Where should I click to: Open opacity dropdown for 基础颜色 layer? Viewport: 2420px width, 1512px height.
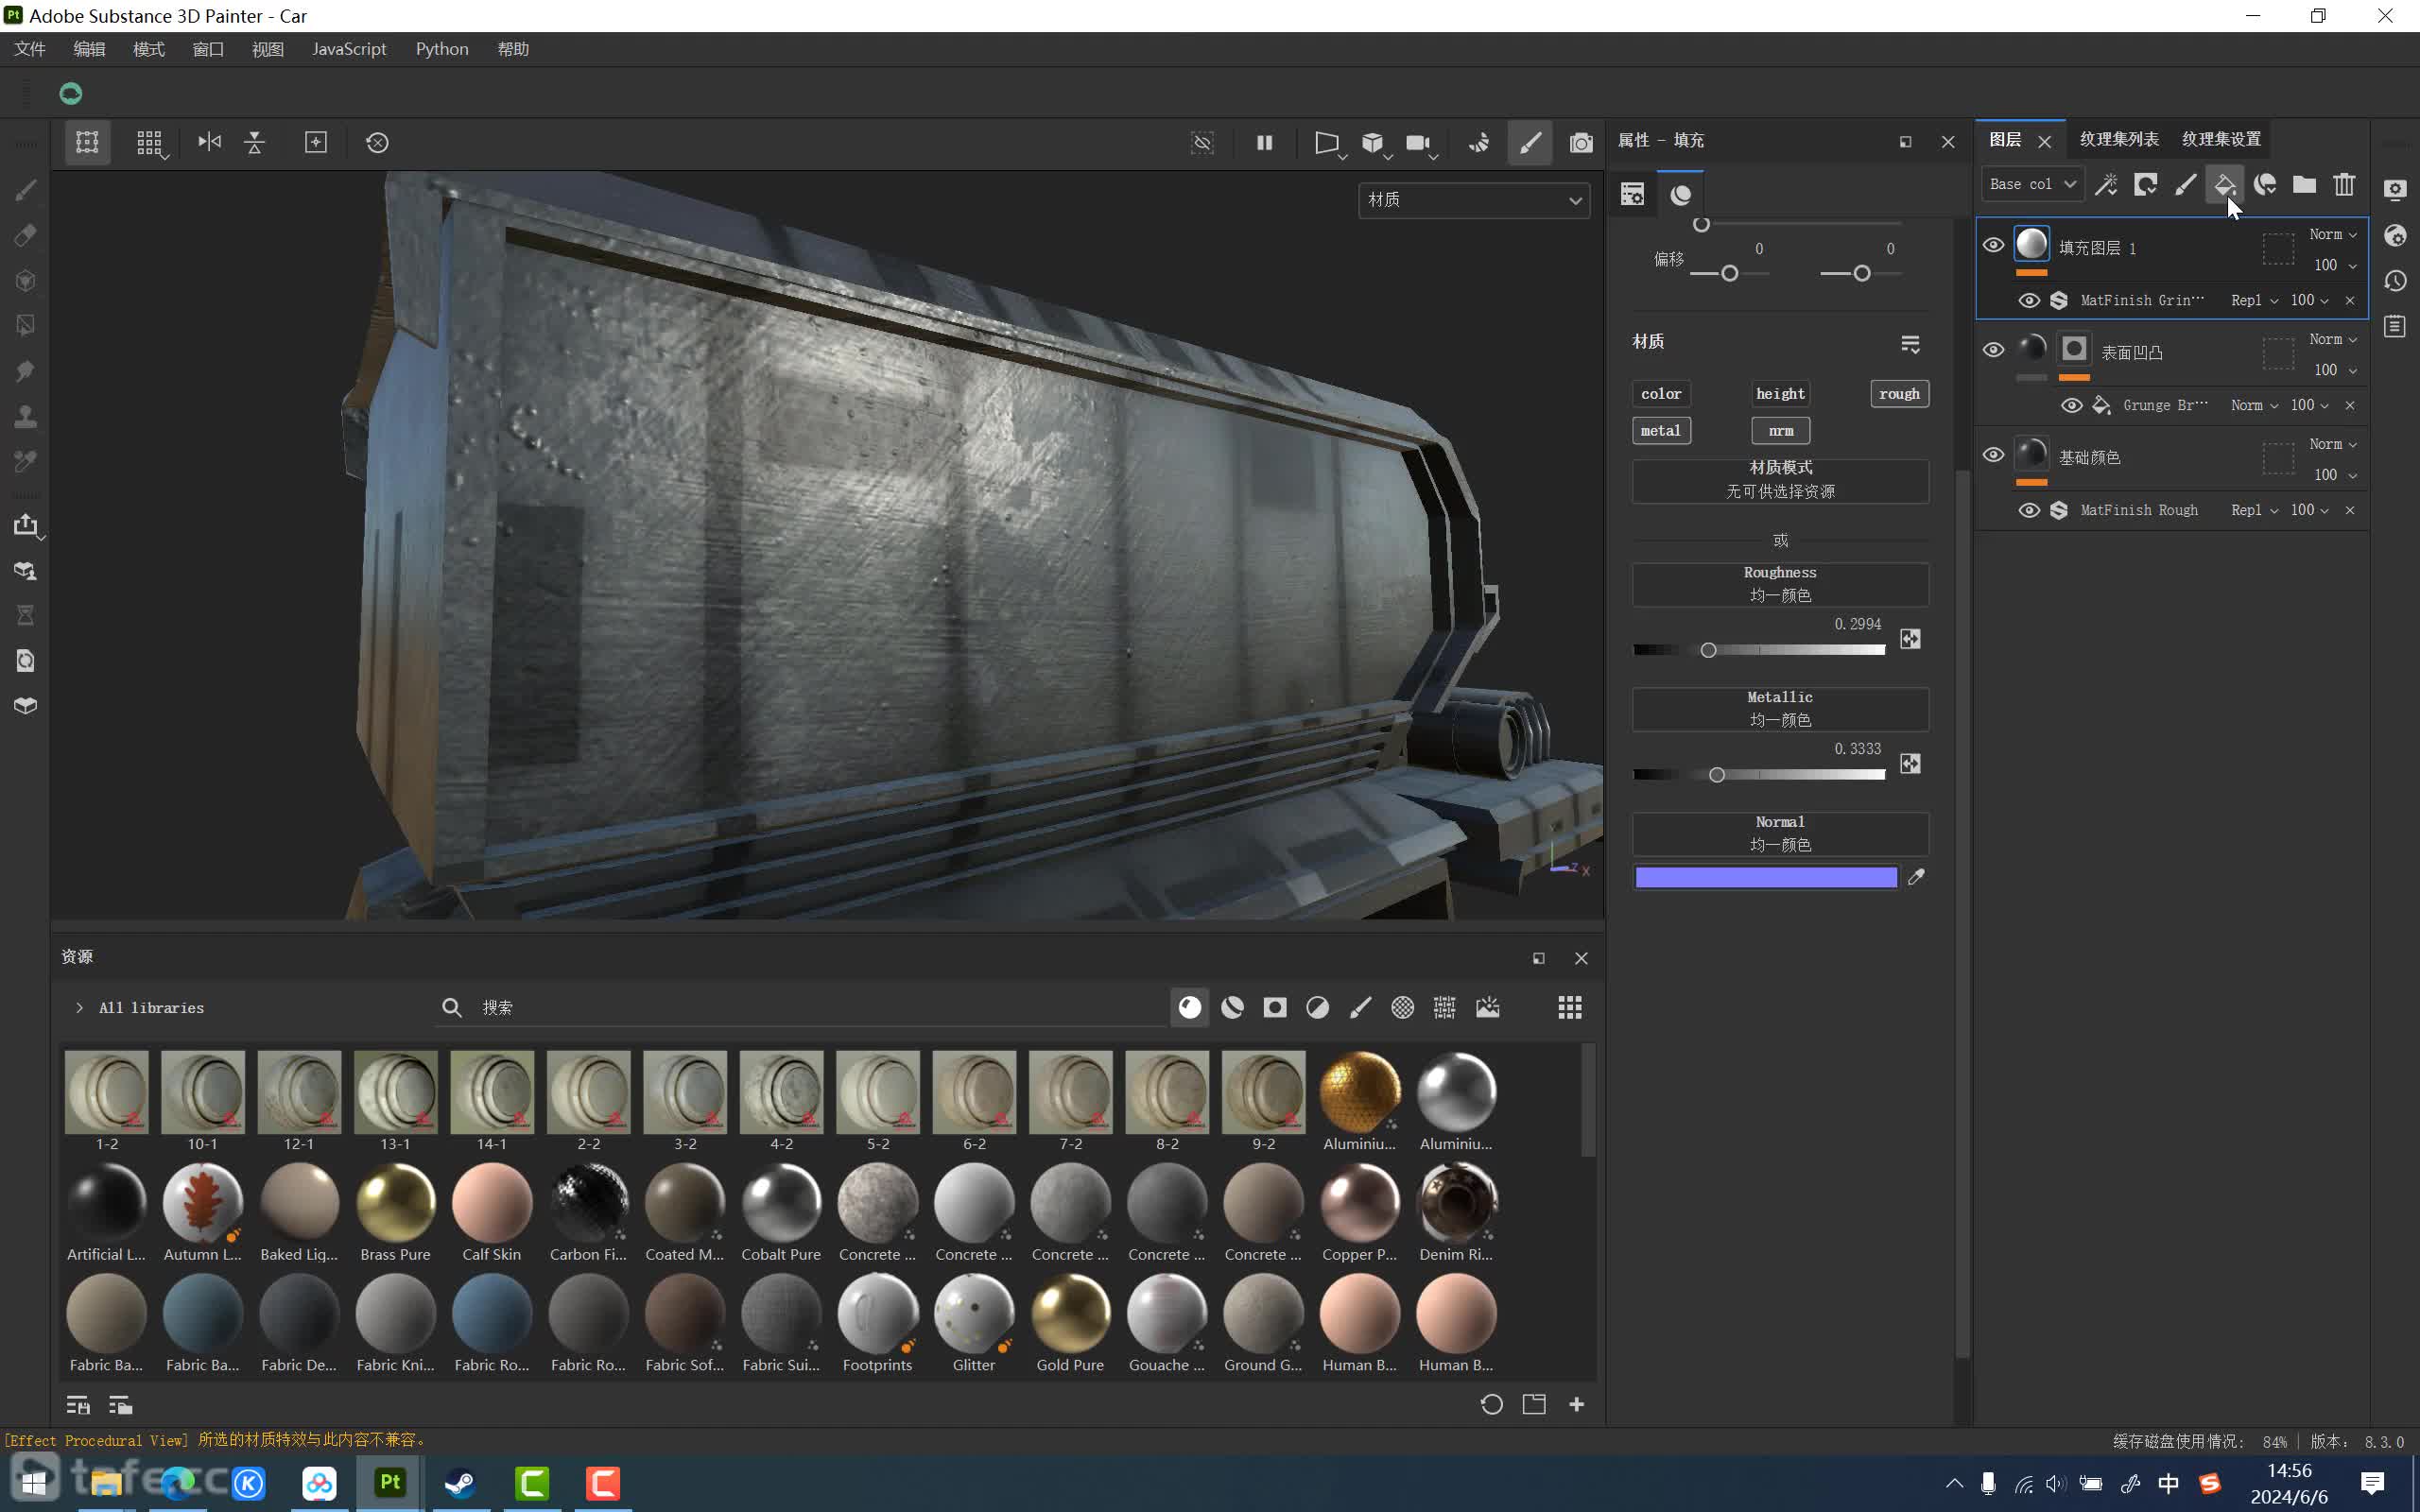2336,475
